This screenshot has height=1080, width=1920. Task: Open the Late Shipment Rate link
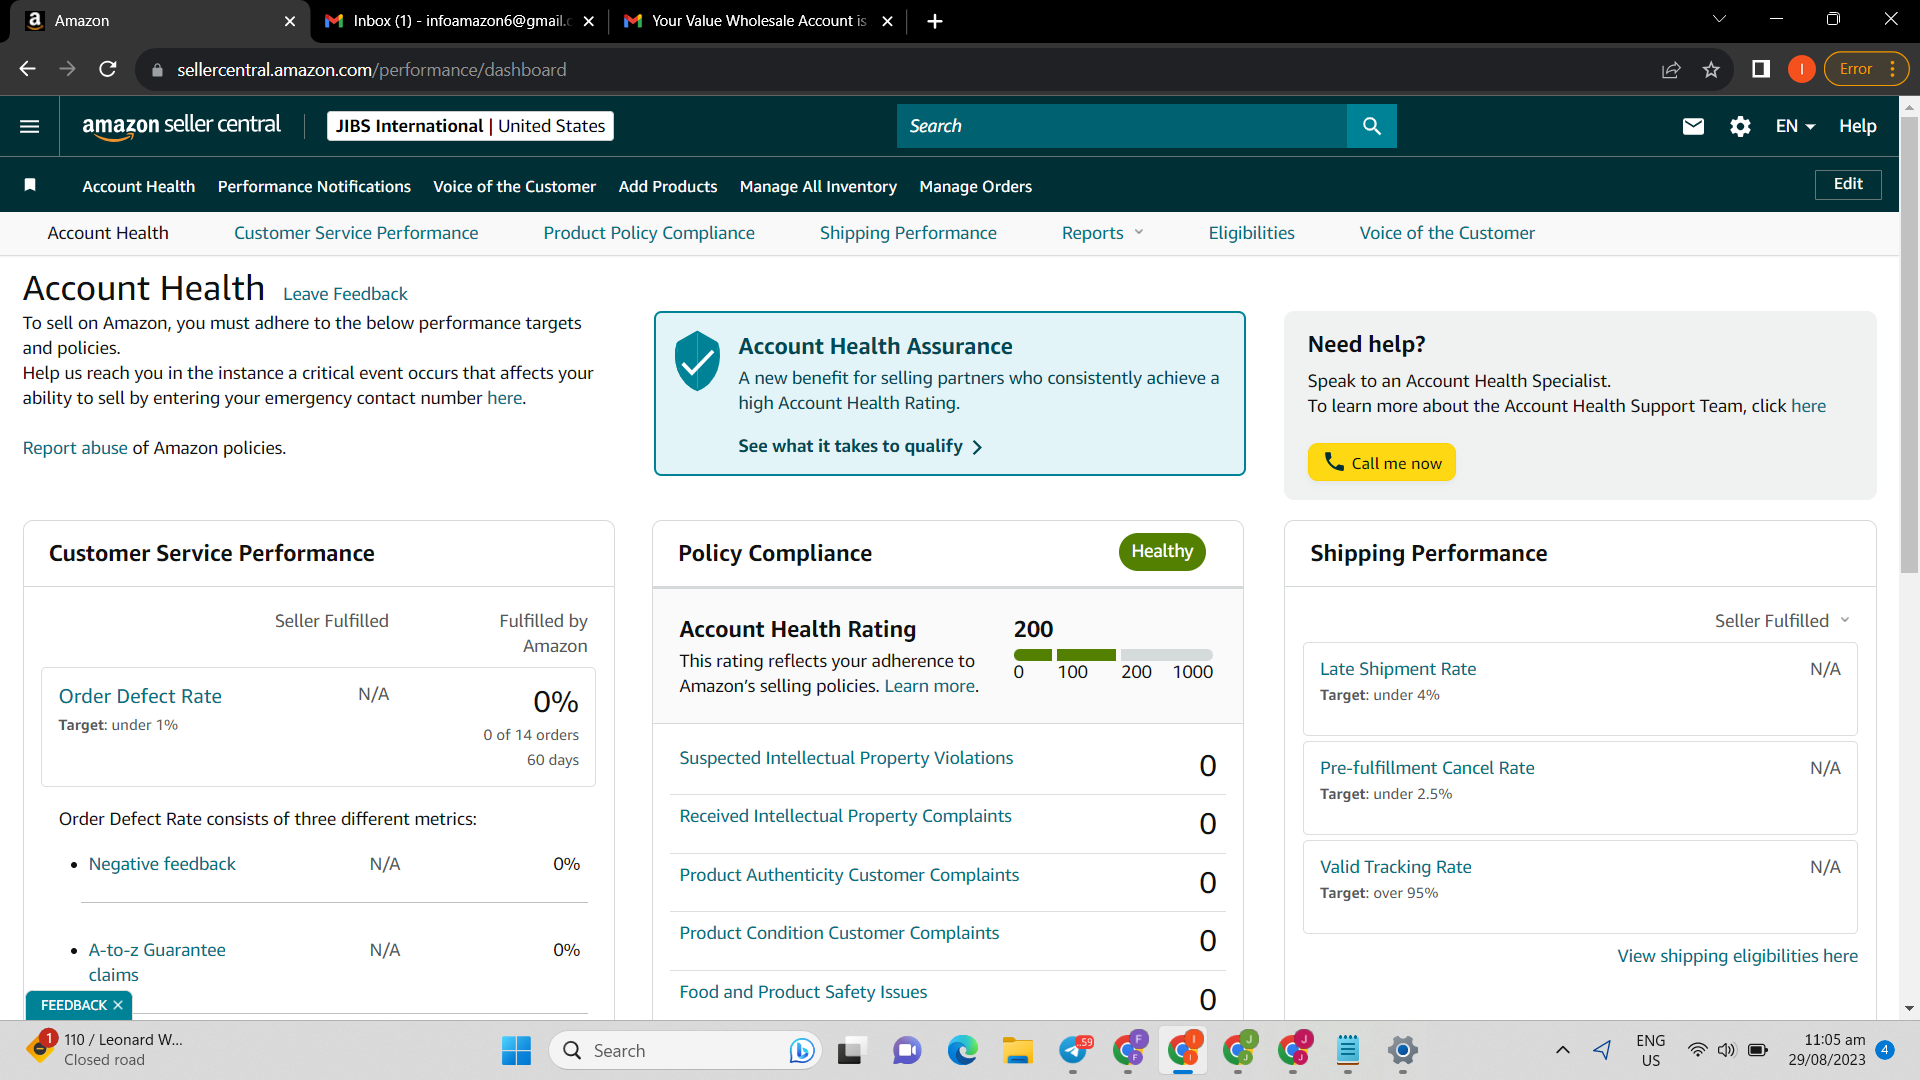[x=1398, y=669]
